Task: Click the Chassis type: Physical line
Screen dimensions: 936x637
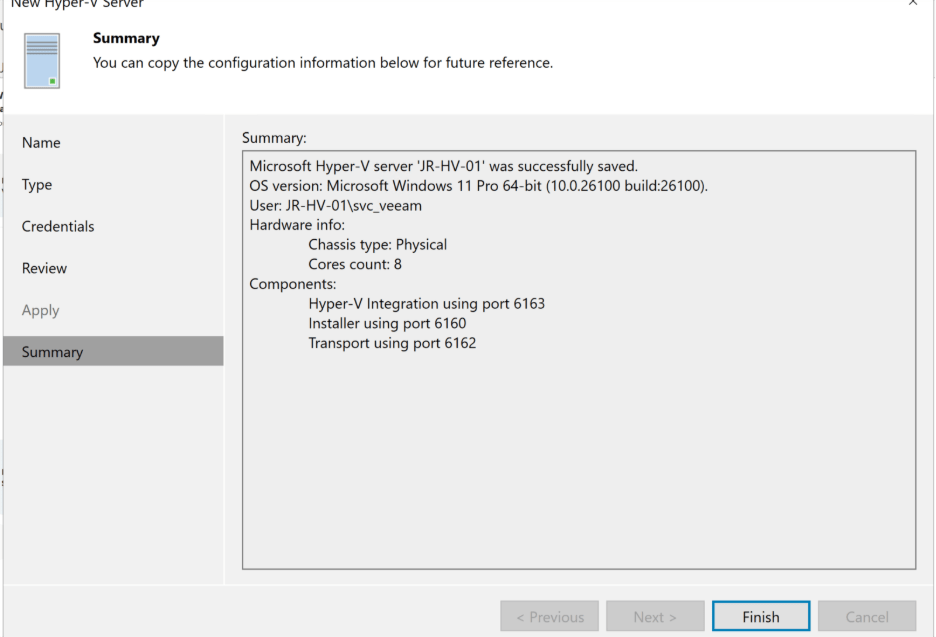Action: pos(377,245)
